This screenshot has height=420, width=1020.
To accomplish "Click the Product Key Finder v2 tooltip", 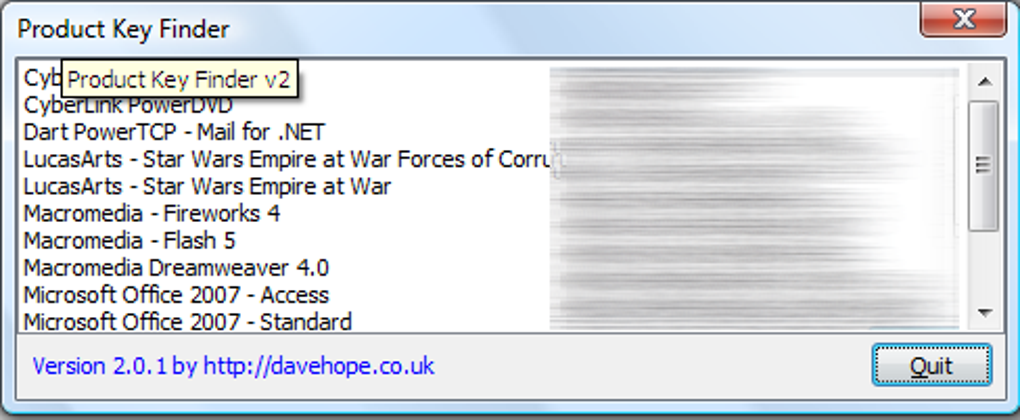I will click(179, 80).
